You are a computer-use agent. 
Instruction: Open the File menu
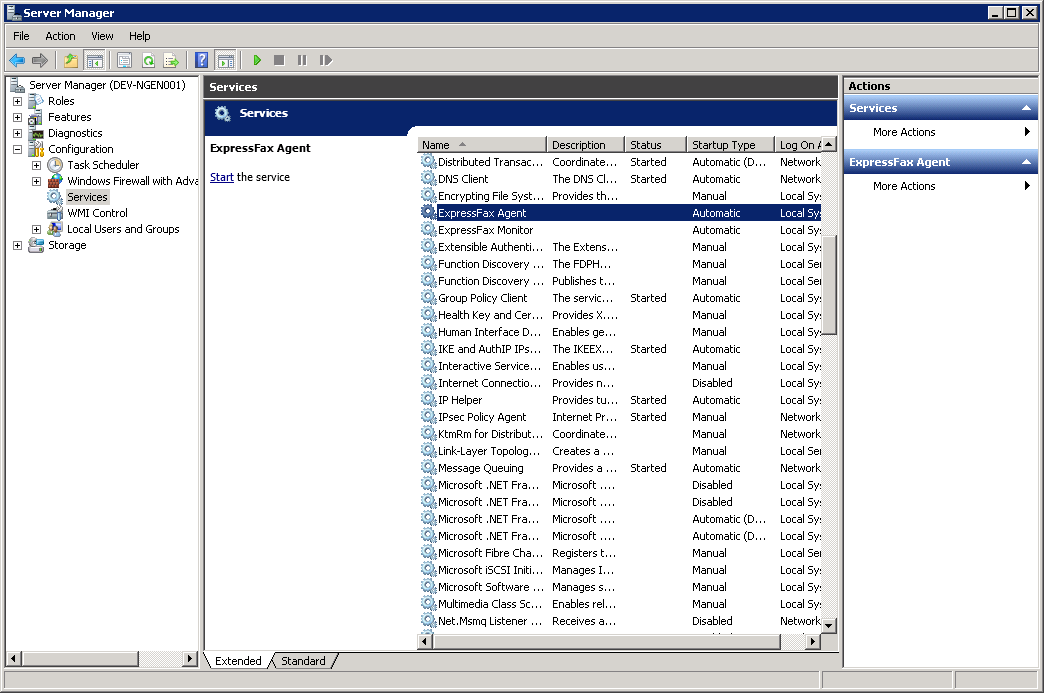coord(21,36)
